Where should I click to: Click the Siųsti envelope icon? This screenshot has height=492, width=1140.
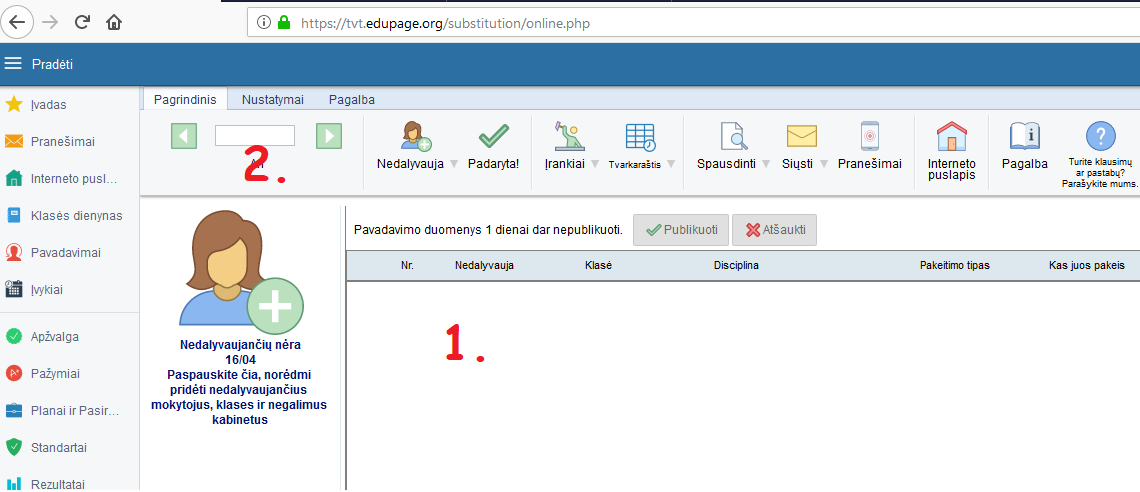tap(802, 136)
